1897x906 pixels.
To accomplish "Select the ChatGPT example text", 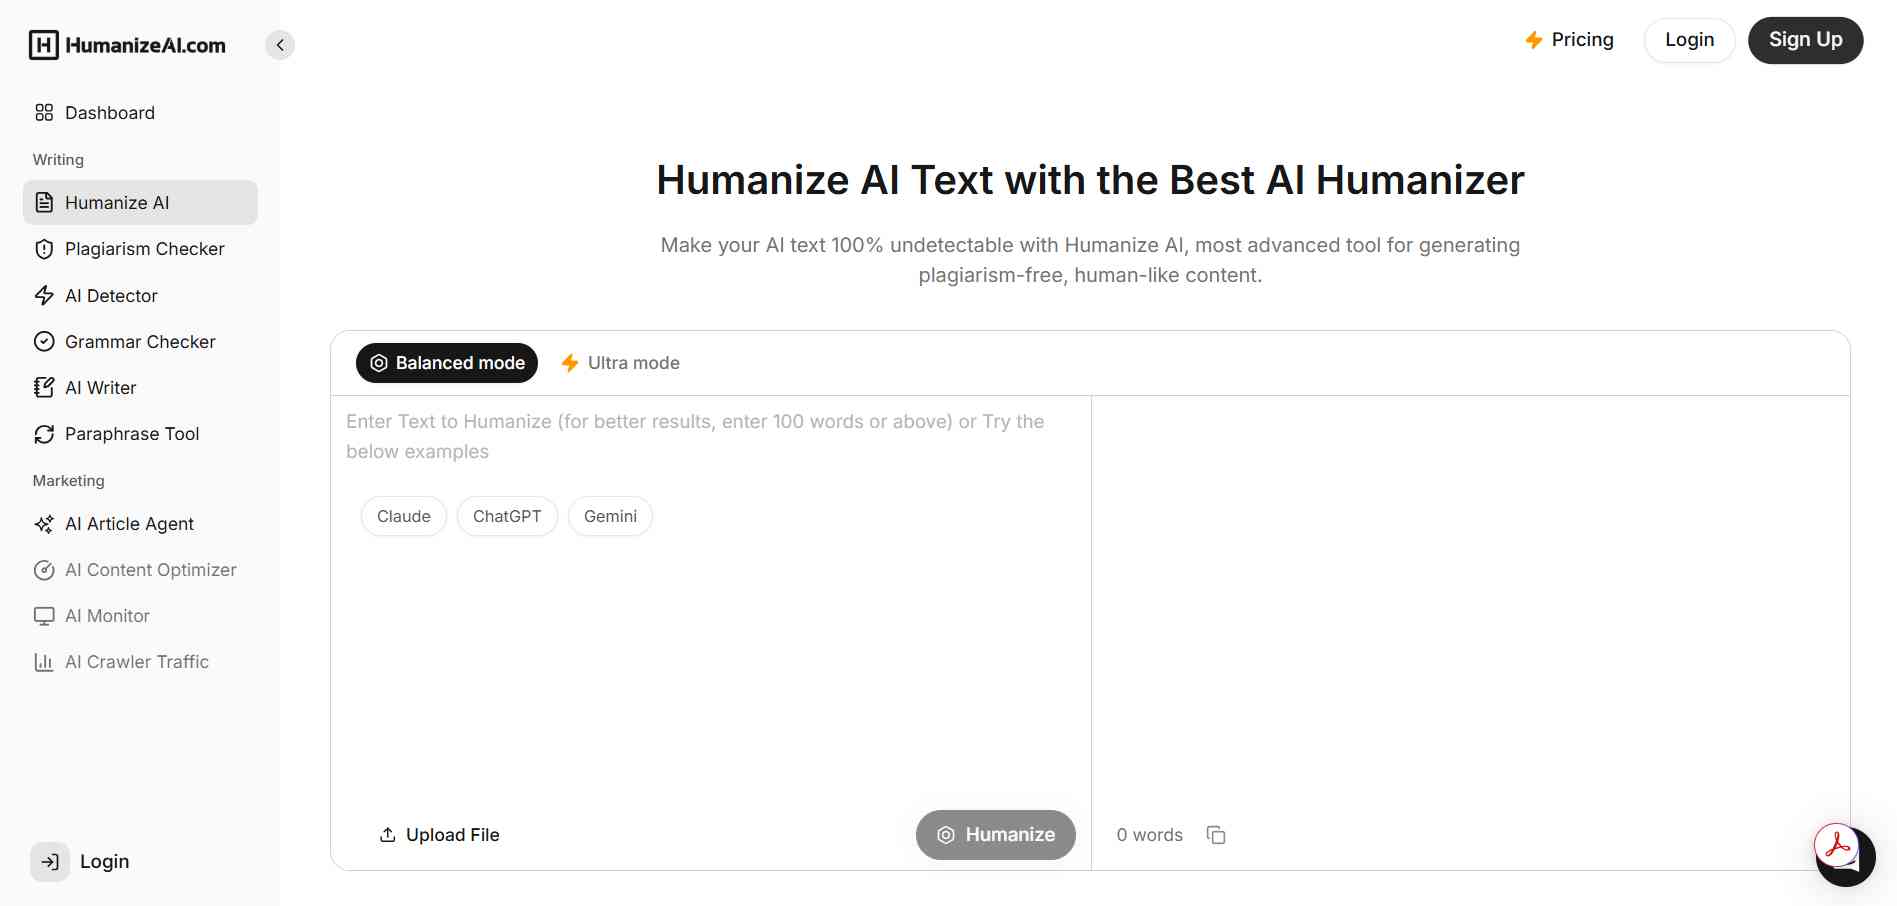I will click(507, 516).
